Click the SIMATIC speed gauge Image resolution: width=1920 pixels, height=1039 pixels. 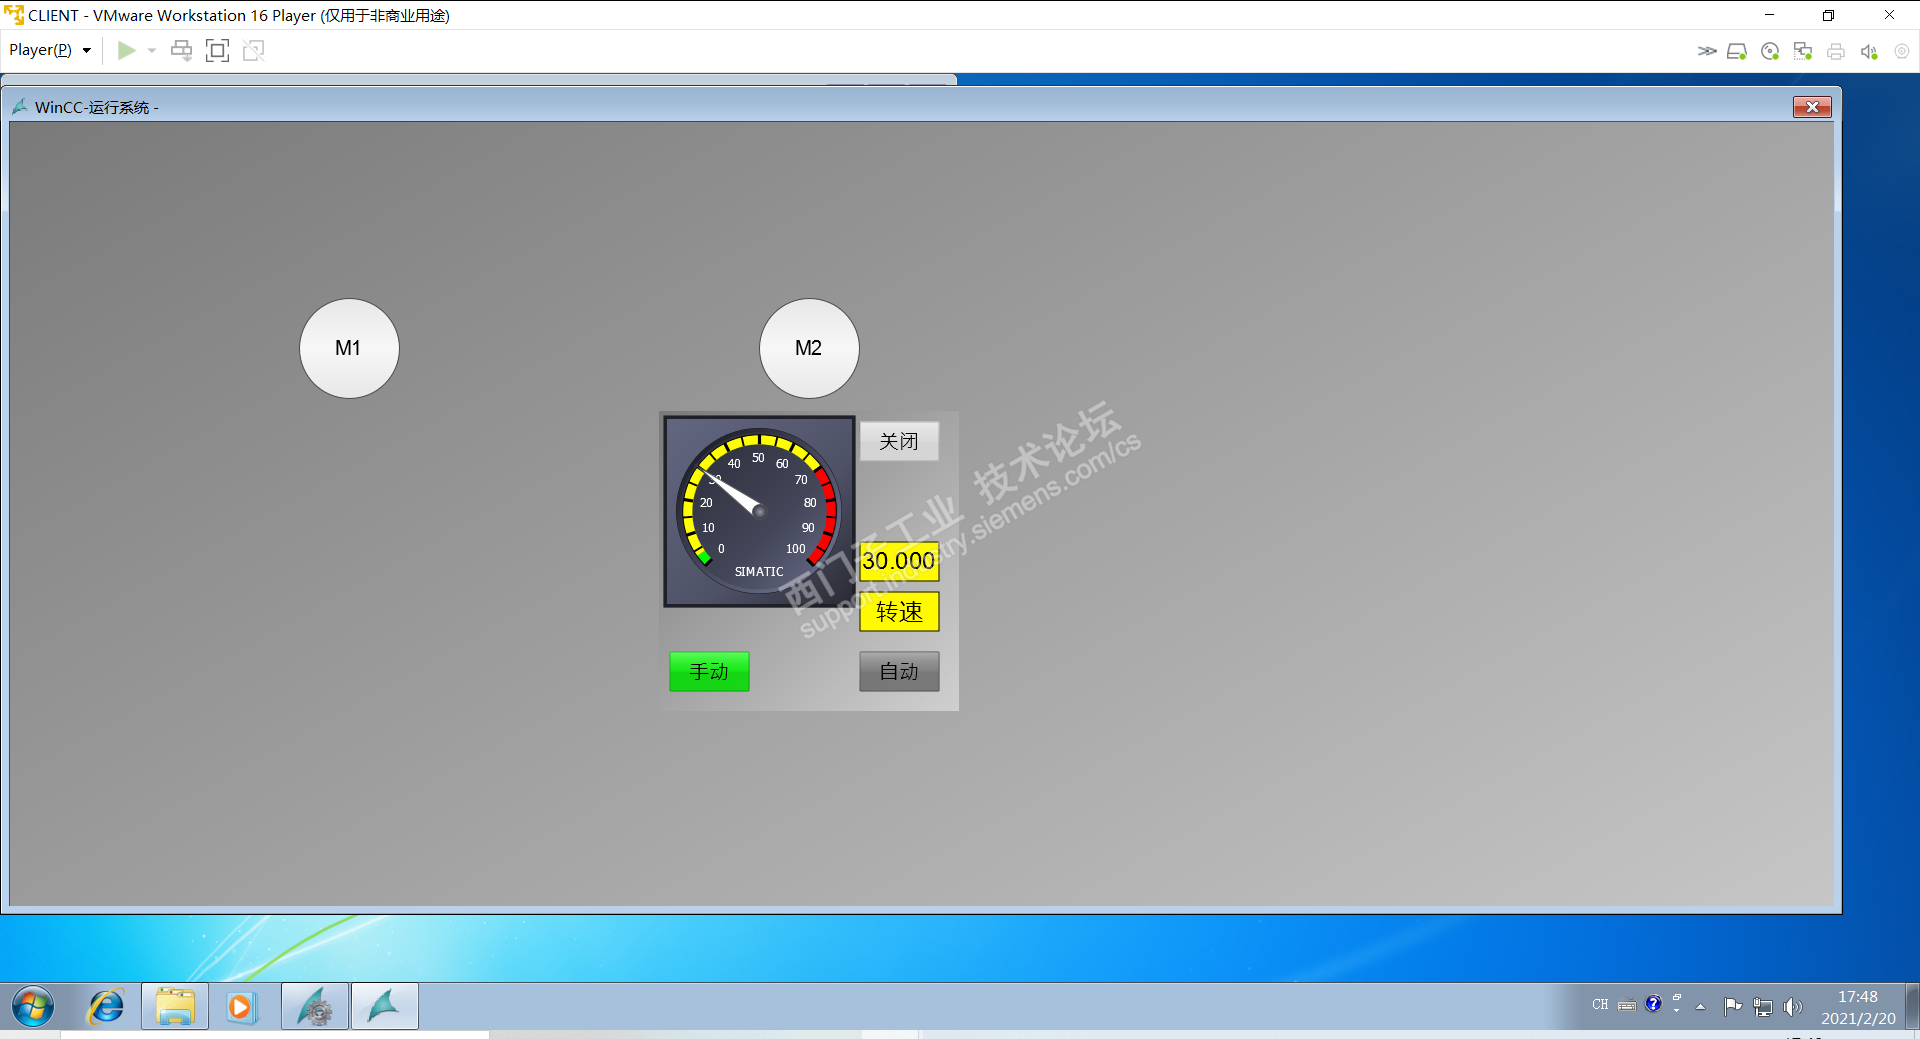click(759, 511)
